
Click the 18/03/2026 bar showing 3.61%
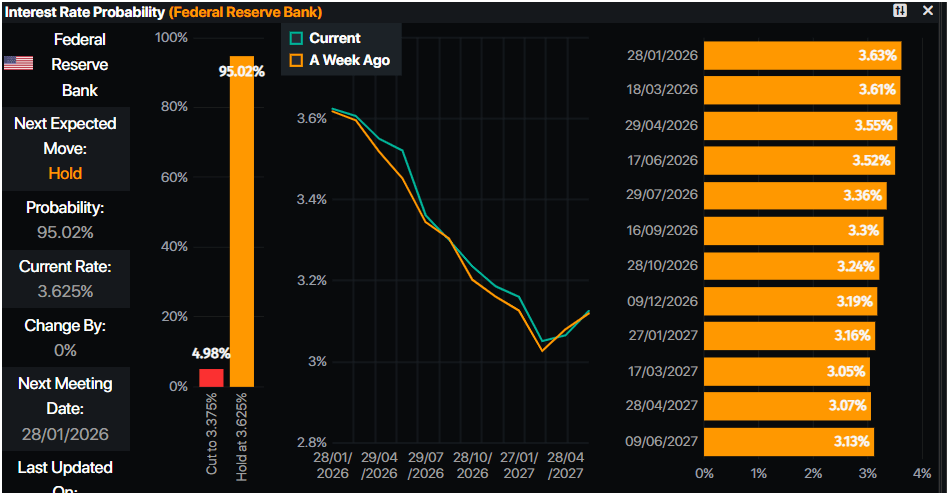coord(800,91)
